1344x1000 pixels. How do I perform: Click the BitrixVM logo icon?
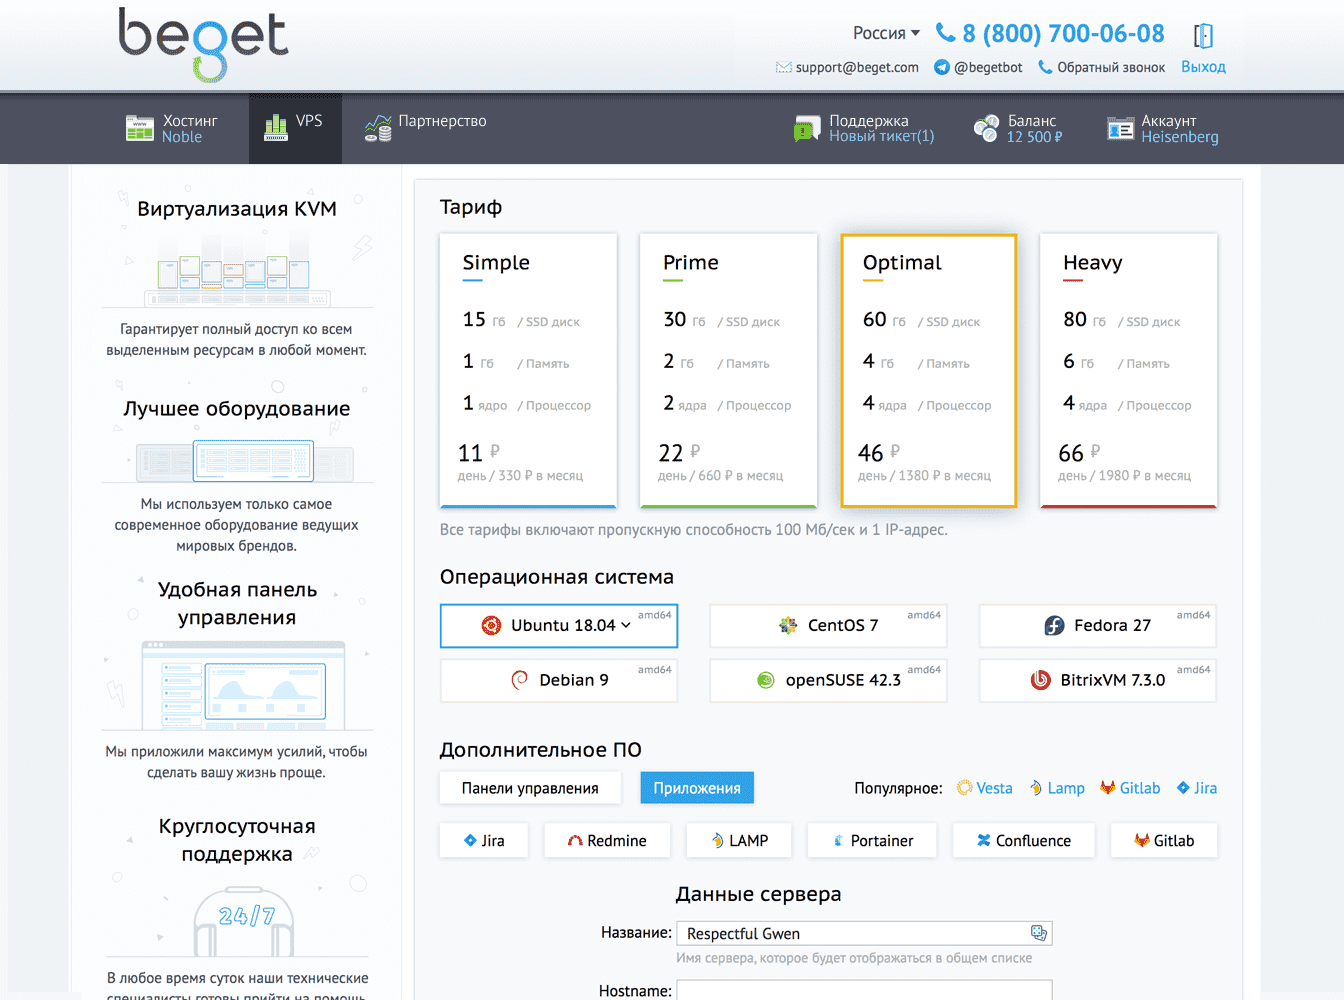(x=1041, y=680)
